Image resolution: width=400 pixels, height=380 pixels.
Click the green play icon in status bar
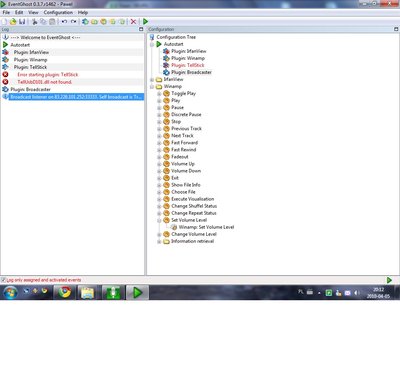tap(389, 280)
